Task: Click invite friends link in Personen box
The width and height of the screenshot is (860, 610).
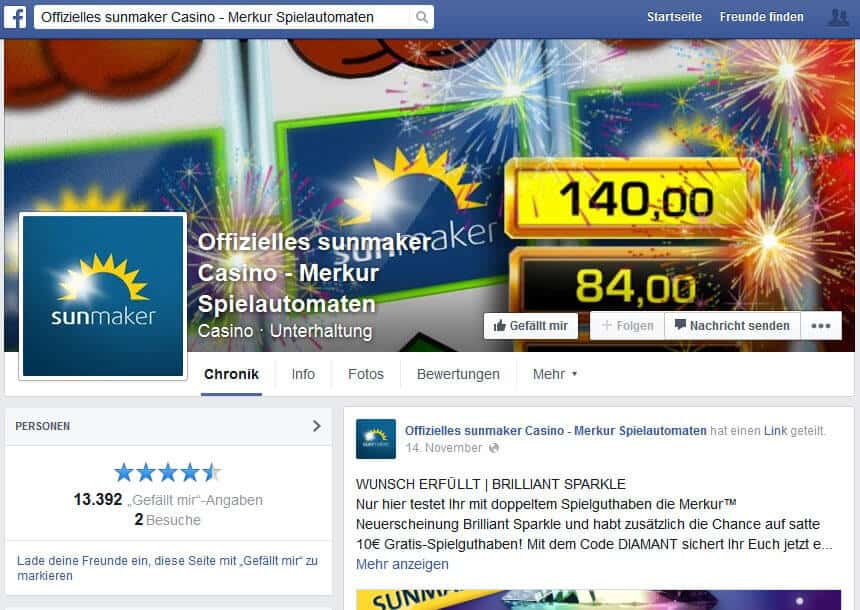Action: click(x=167, y=568)
